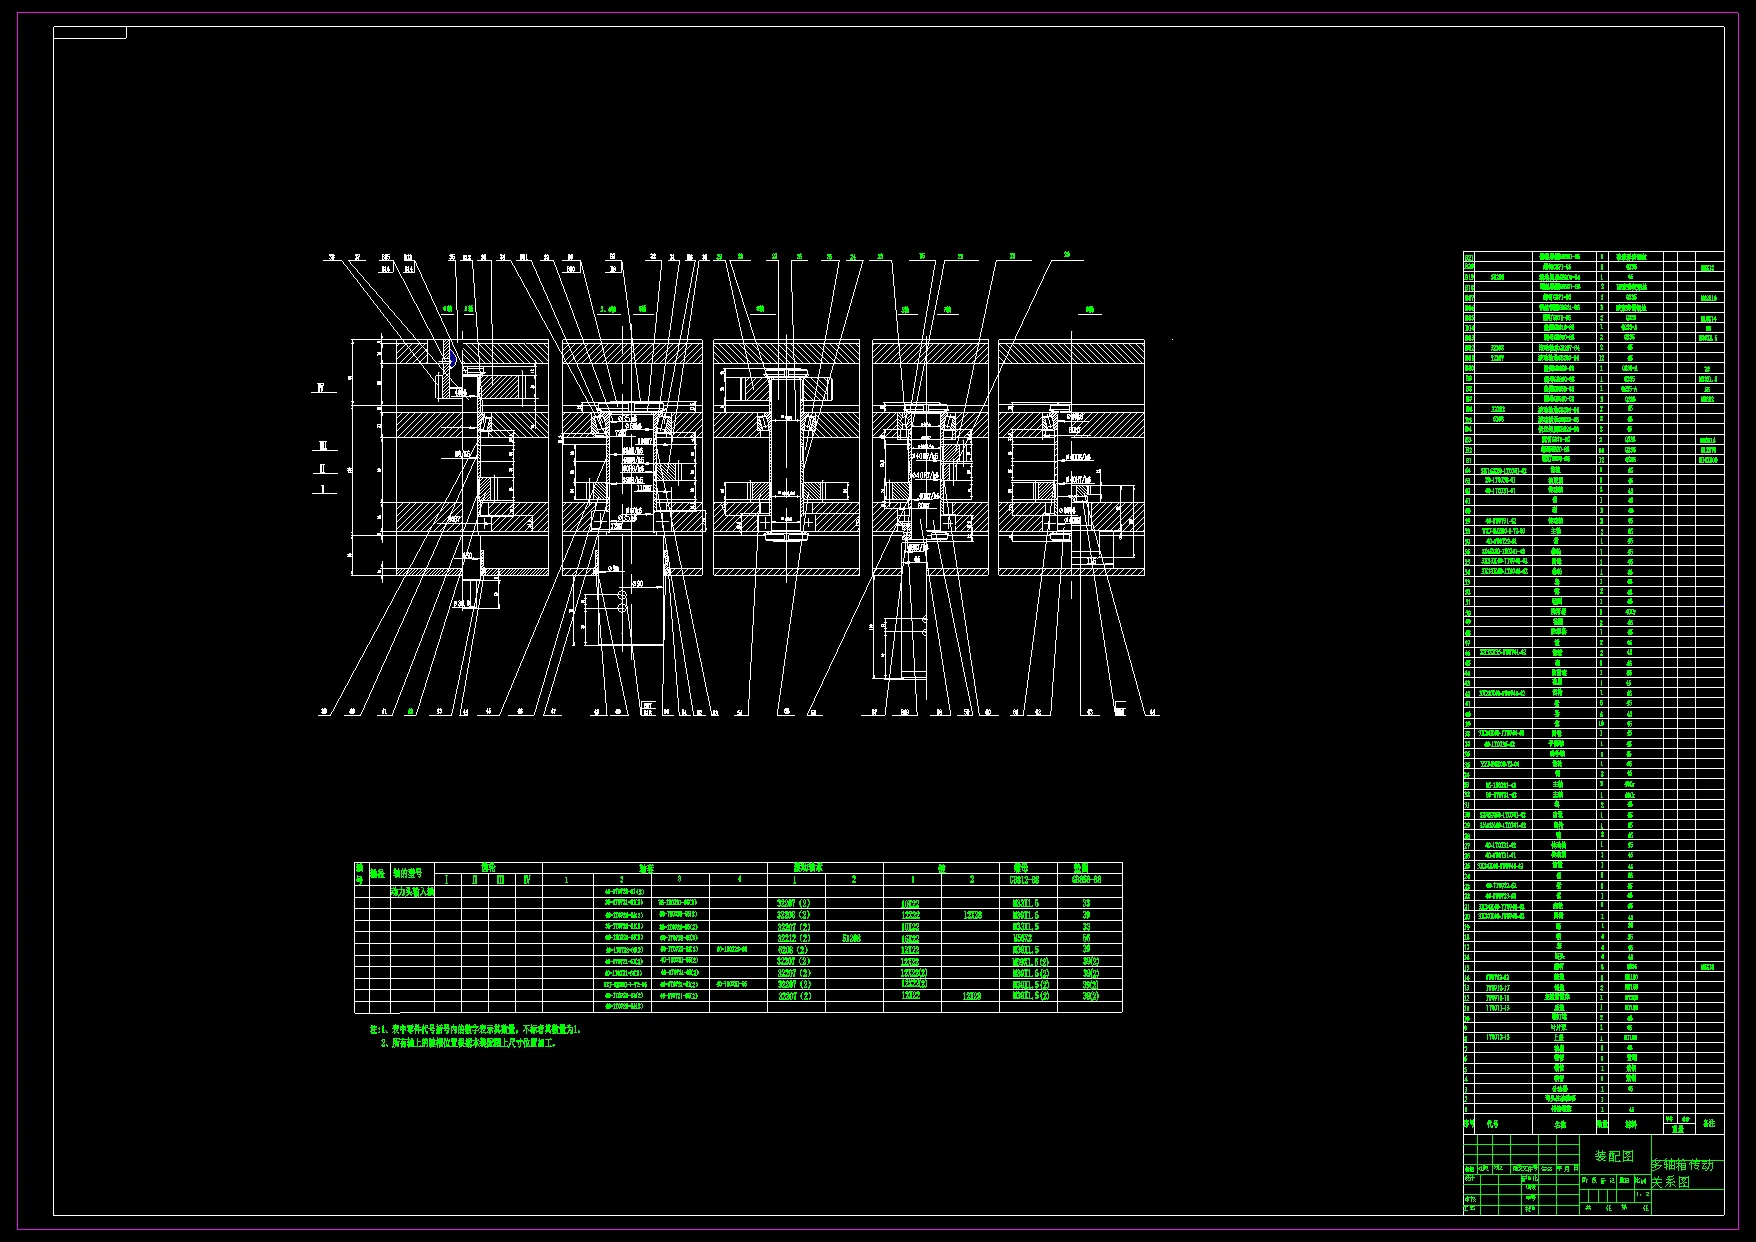Click the GB858-88 column header
The height and width of the screenshot is (1242, 1756).
click(x=1086, y=880)
